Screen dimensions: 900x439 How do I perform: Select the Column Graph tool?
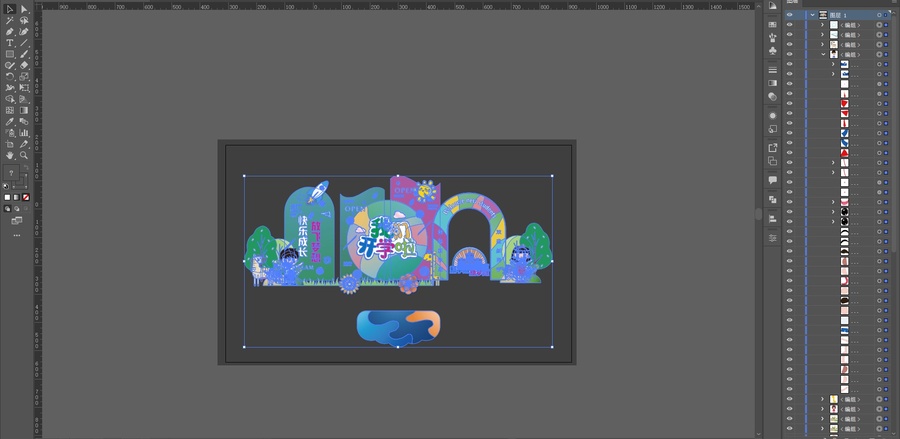24,133
